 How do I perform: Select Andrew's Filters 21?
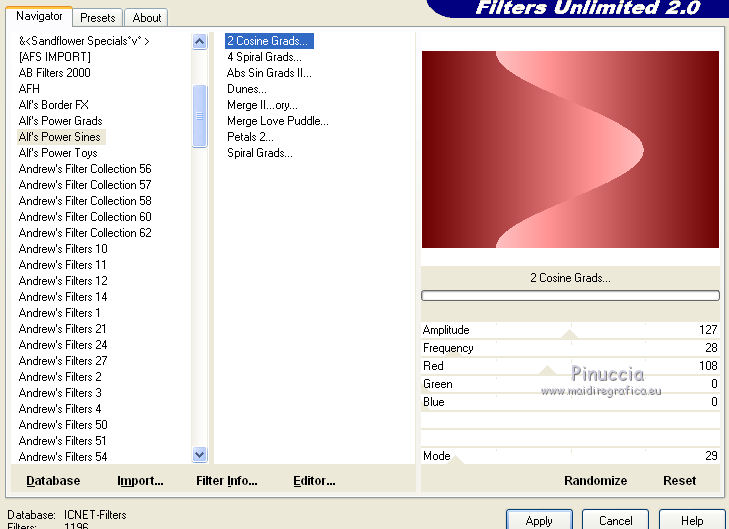[x=62, y=329]
